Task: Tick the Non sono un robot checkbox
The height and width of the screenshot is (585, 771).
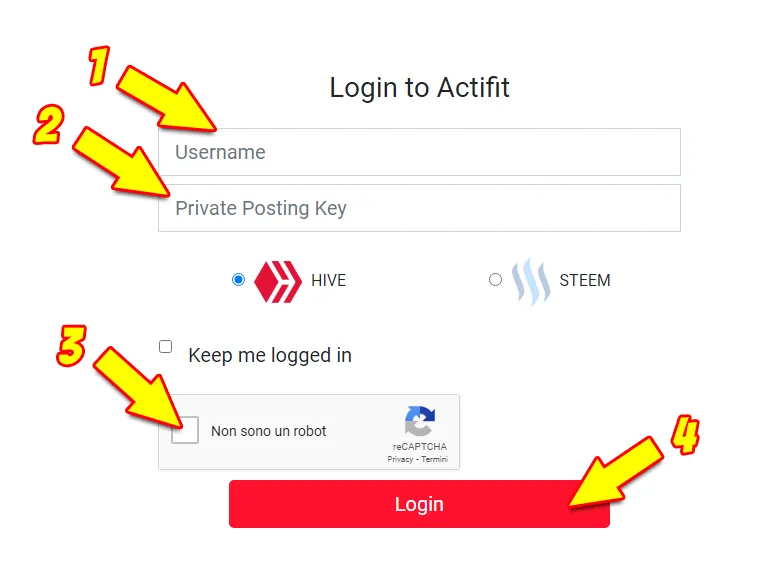Action: 185,430
